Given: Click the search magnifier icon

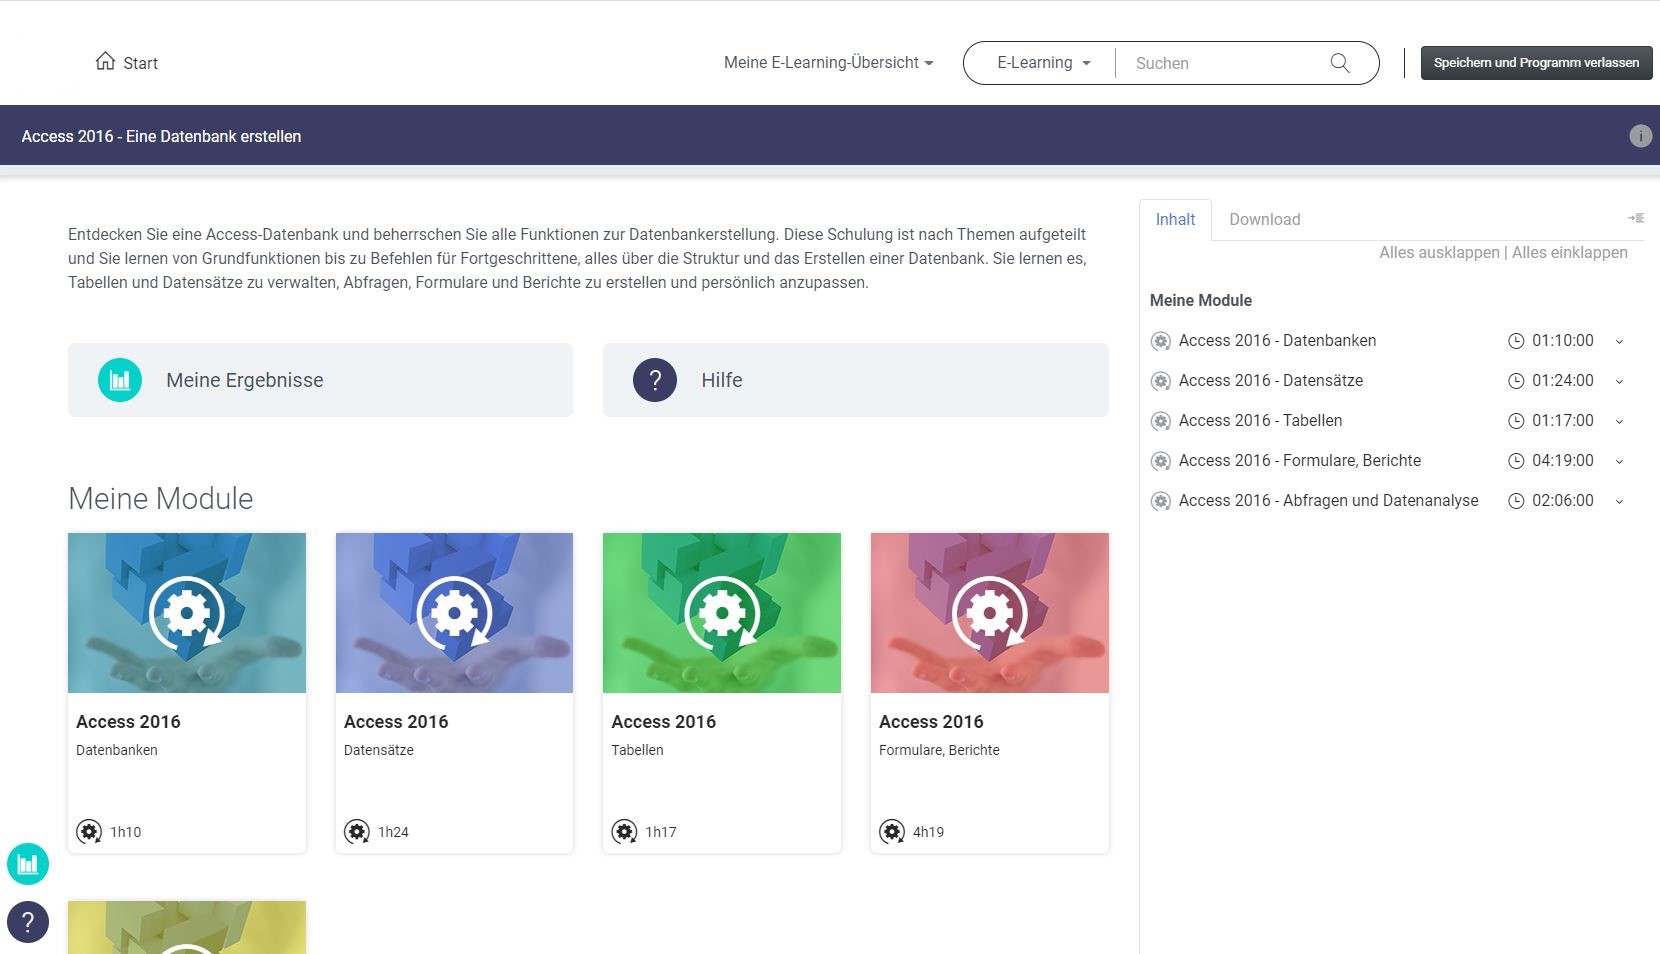Looking at the screenshot, I should [1340, 63].
